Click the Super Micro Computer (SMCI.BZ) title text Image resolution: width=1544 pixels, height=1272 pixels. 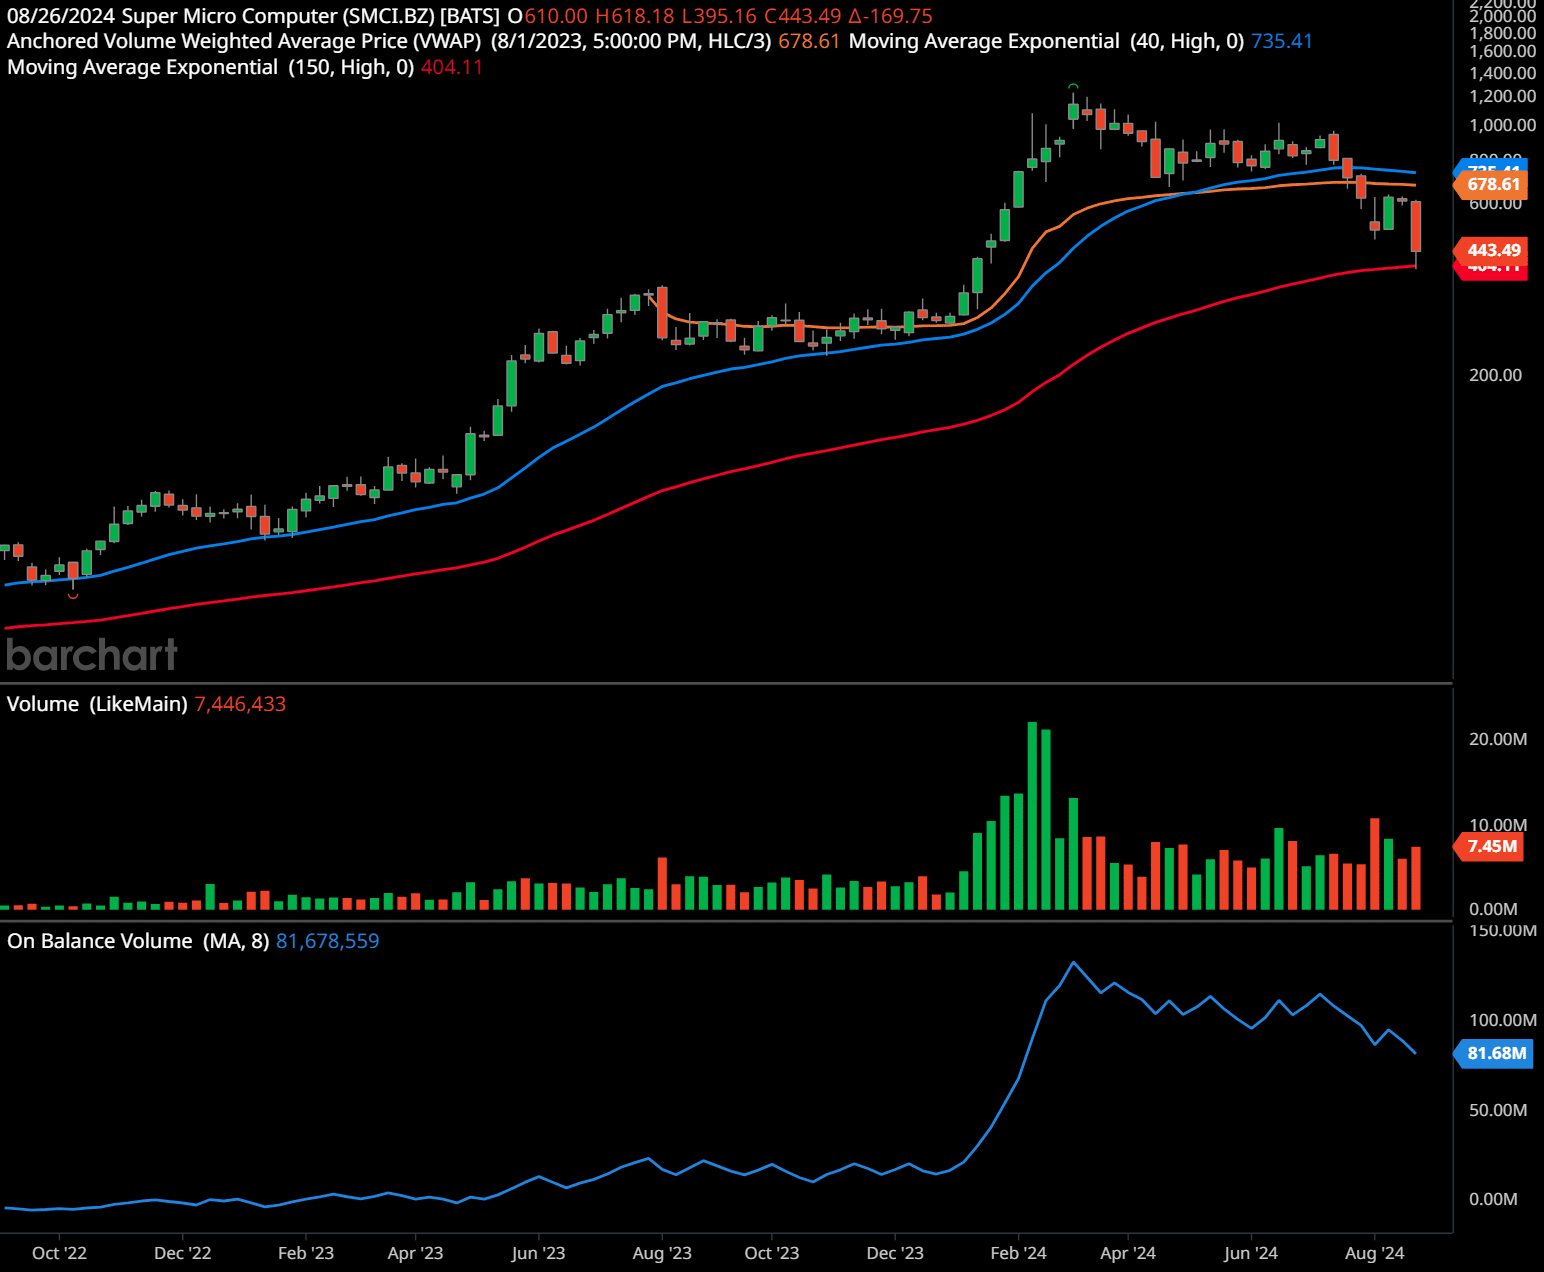point(278,16)
